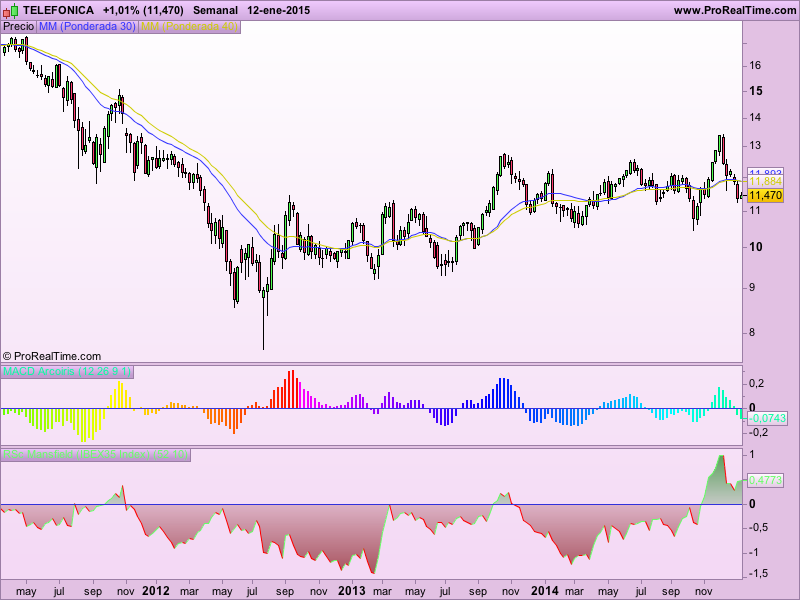Click the candlestick chart icon beside TELEFONICA
This screenshot has width=800, height=600.
point(10,10)
